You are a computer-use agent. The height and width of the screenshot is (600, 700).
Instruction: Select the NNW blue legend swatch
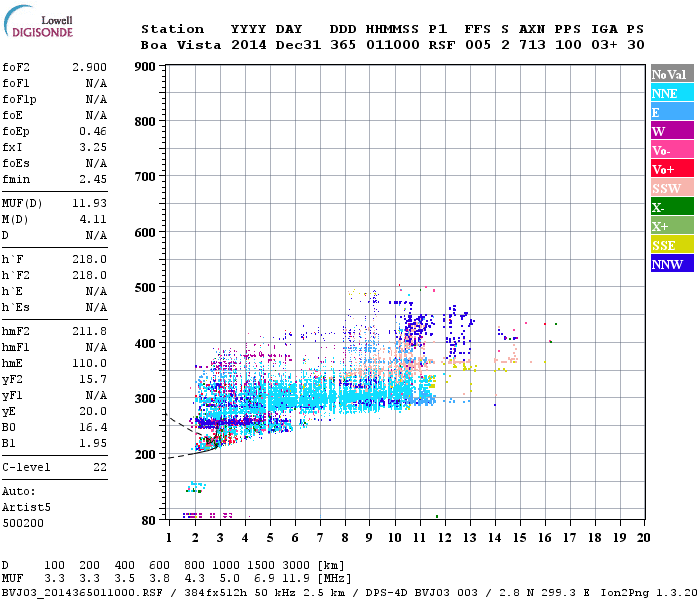tap(672, 263)
